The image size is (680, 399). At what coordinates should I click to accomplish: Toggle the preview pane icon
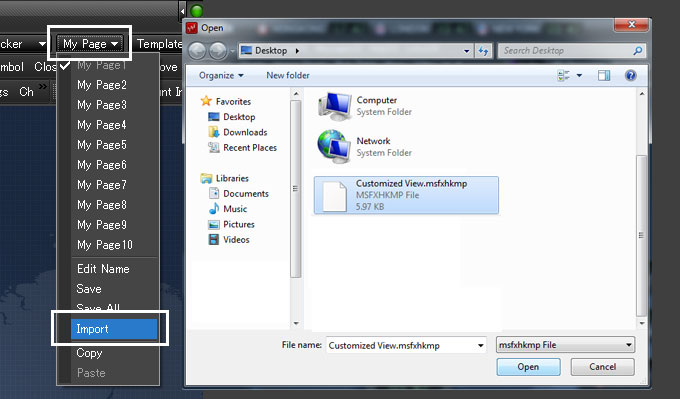click(604, 75)
